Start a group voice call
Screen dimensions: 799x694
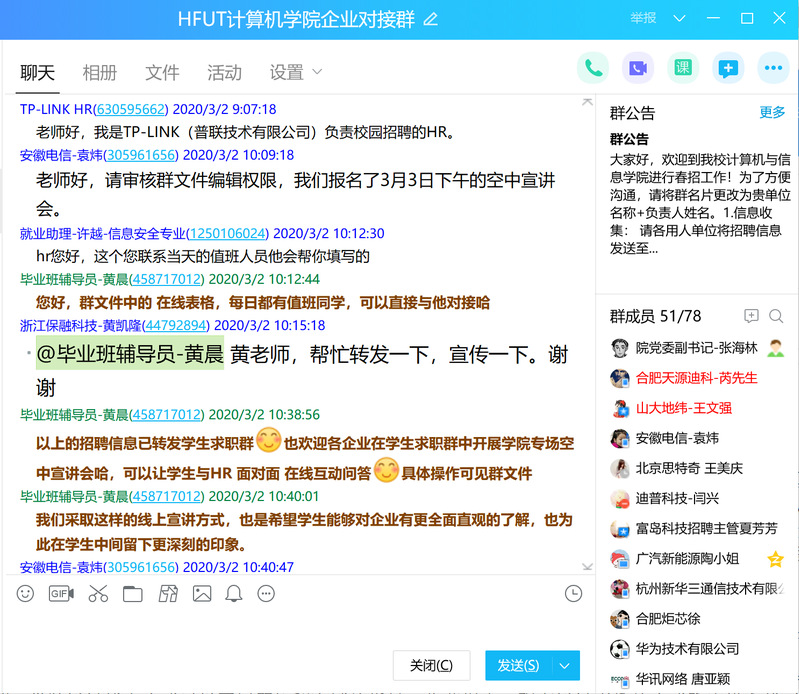594,68
